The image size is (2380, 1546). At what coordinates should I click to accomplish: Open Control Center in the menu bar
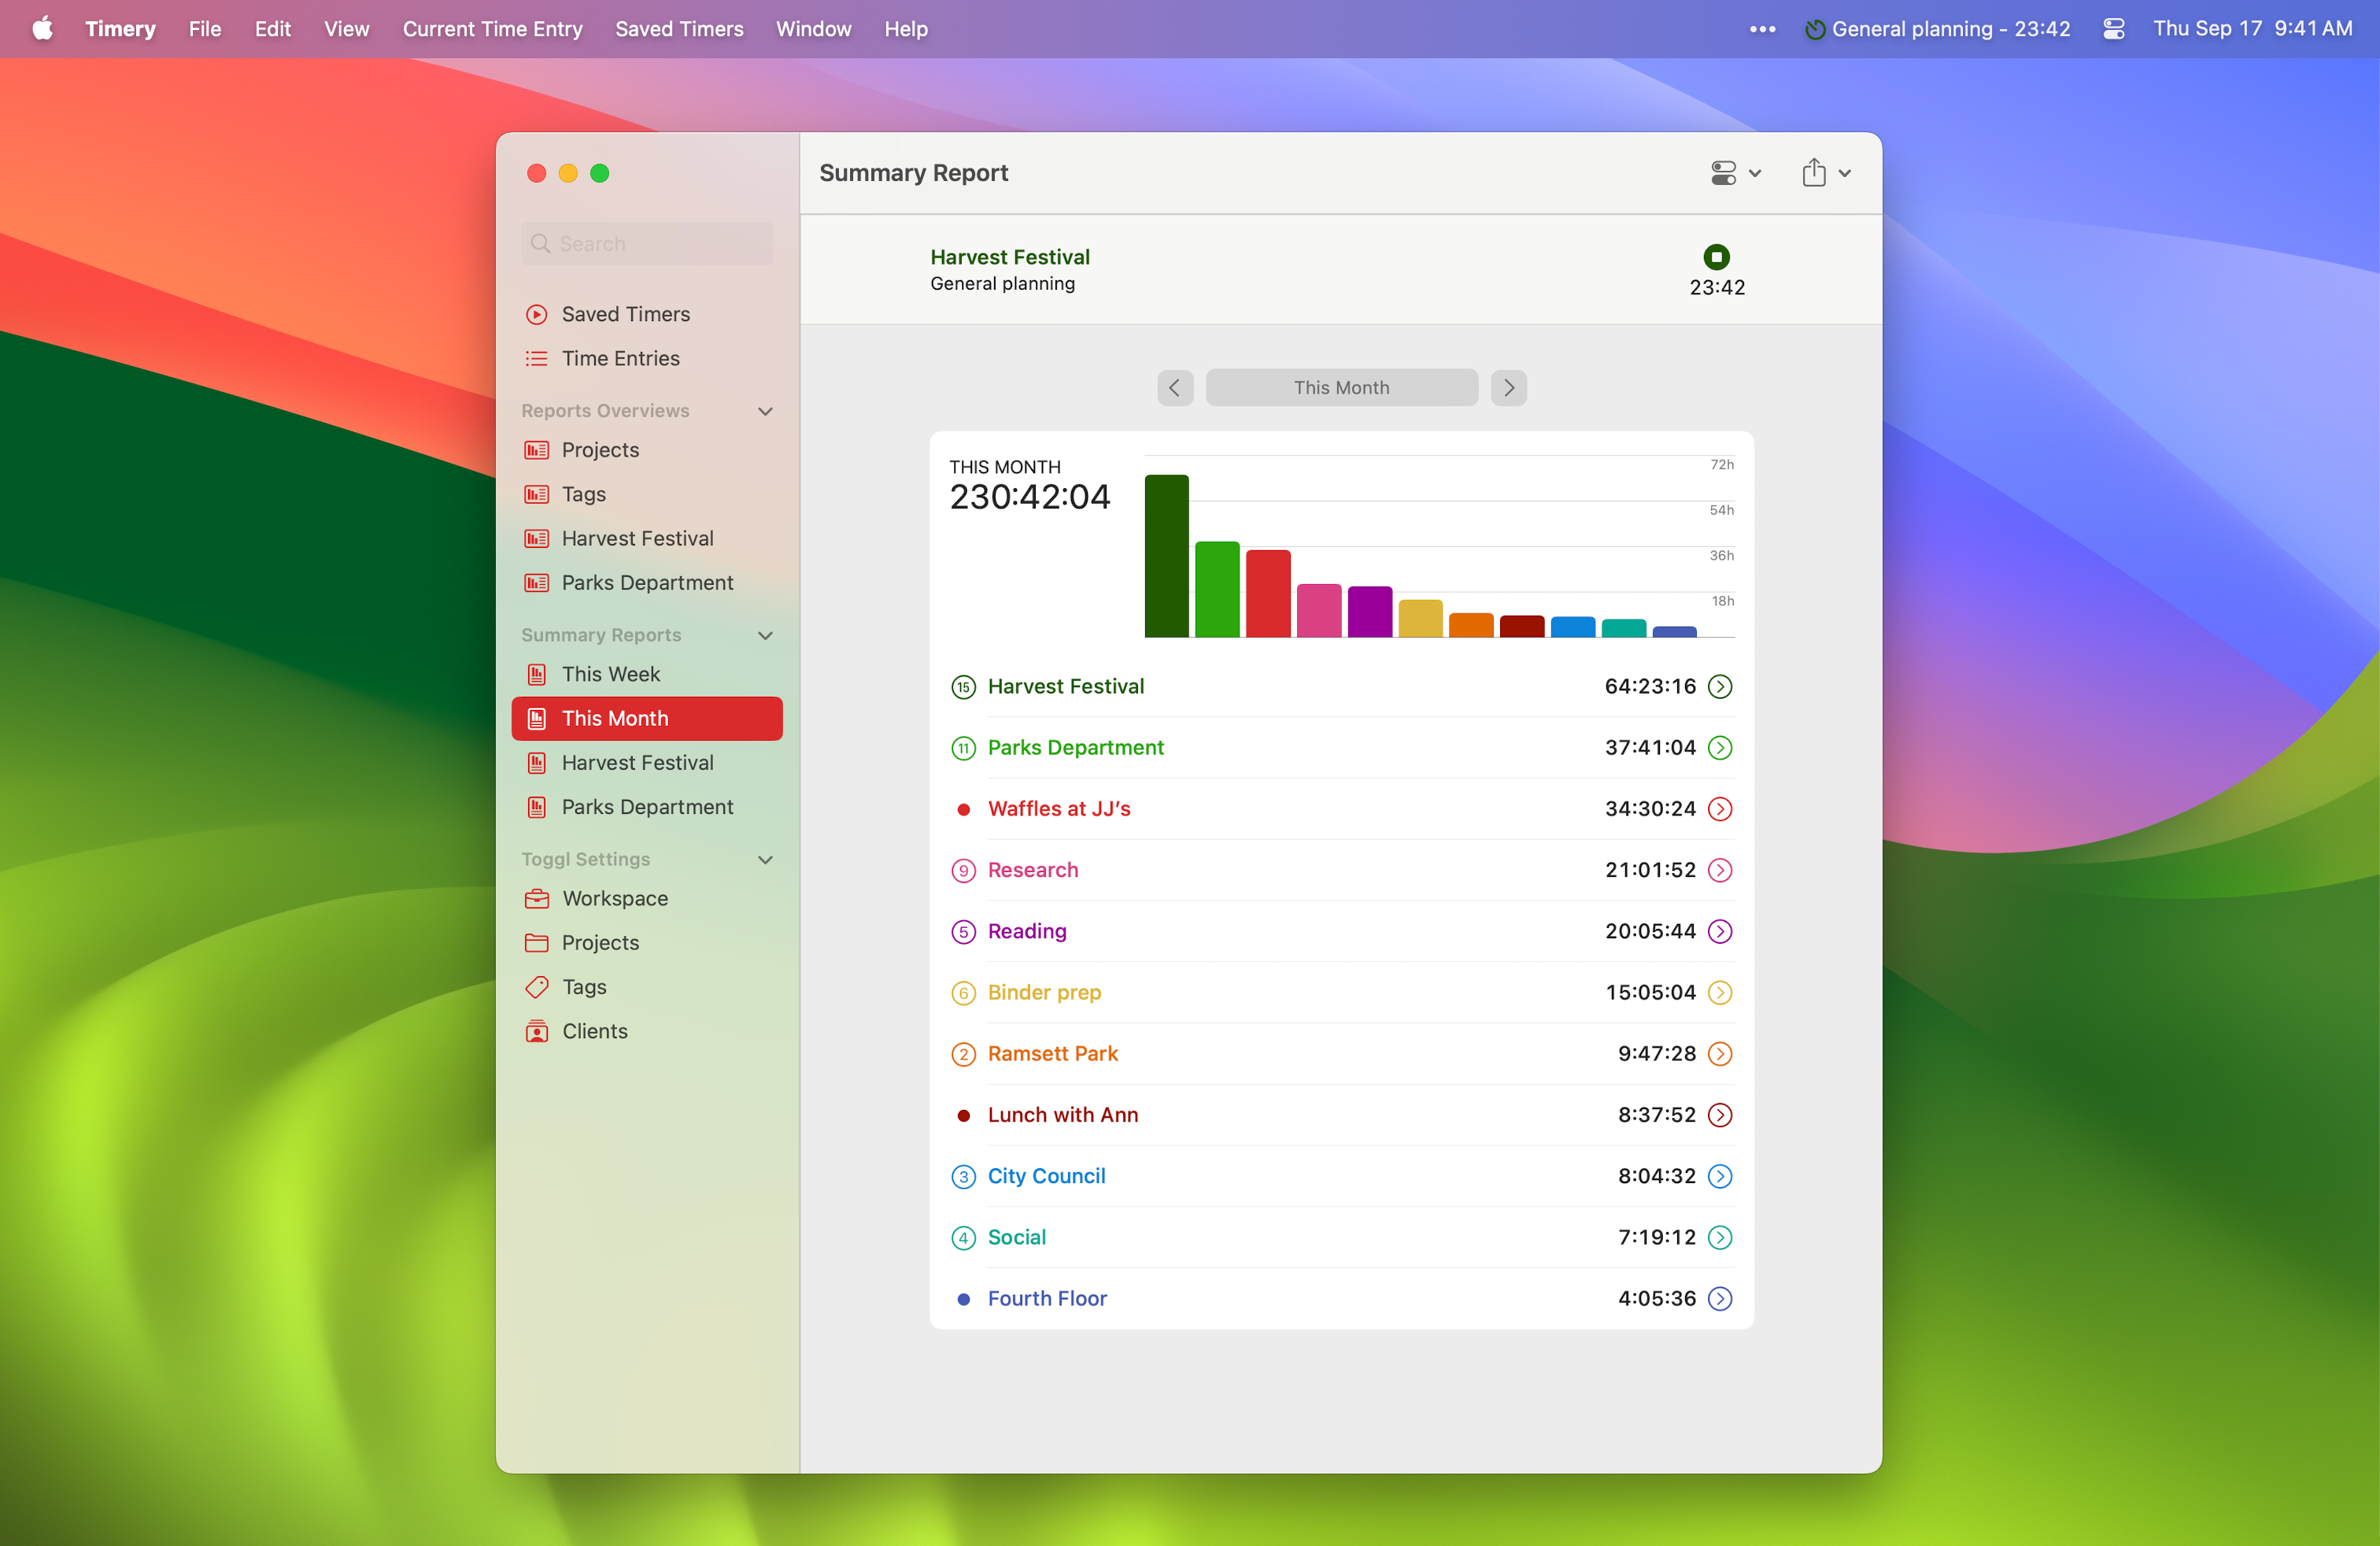click(x=2113, y=28)
